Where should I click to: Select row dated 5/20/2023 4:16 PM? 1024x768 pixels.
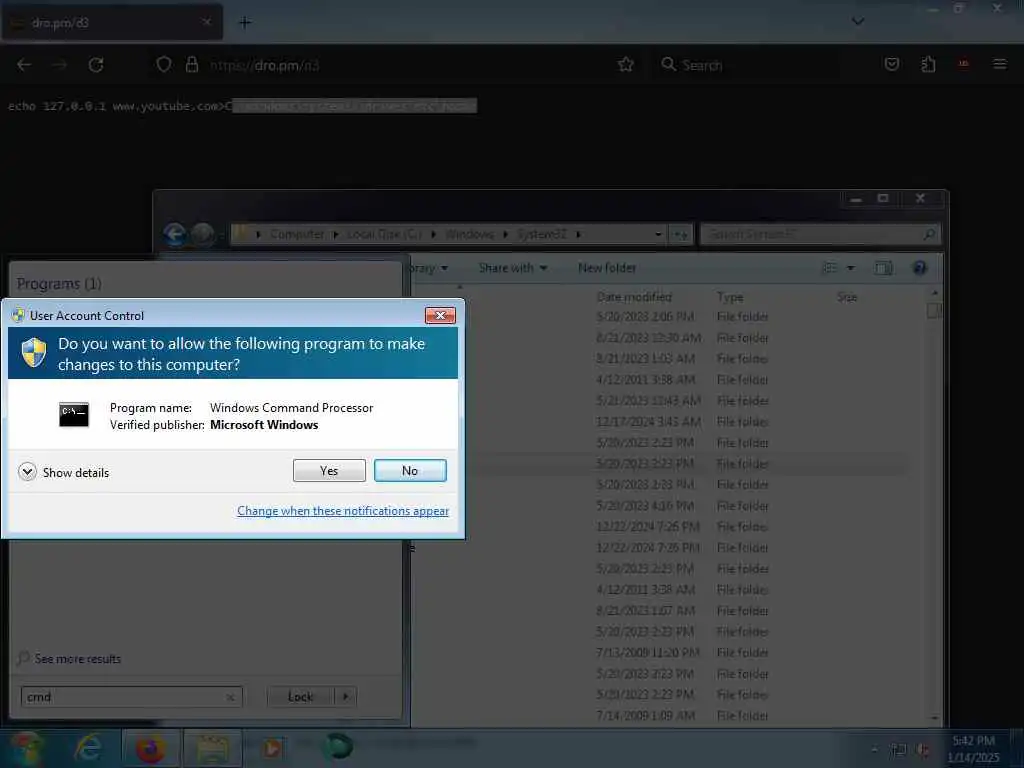pos(660,505)
